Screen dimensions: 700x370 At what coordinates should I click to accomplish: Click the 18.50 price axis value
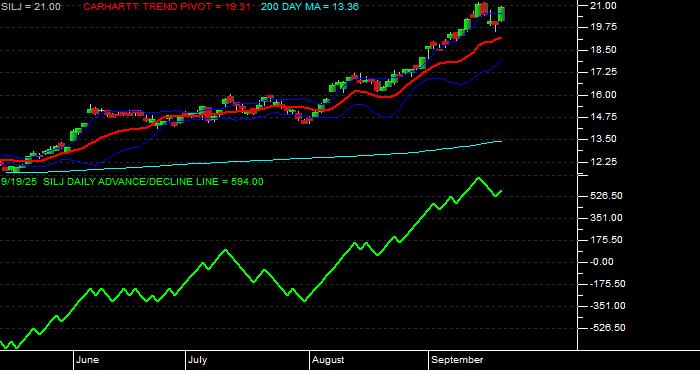coord(603,50)
